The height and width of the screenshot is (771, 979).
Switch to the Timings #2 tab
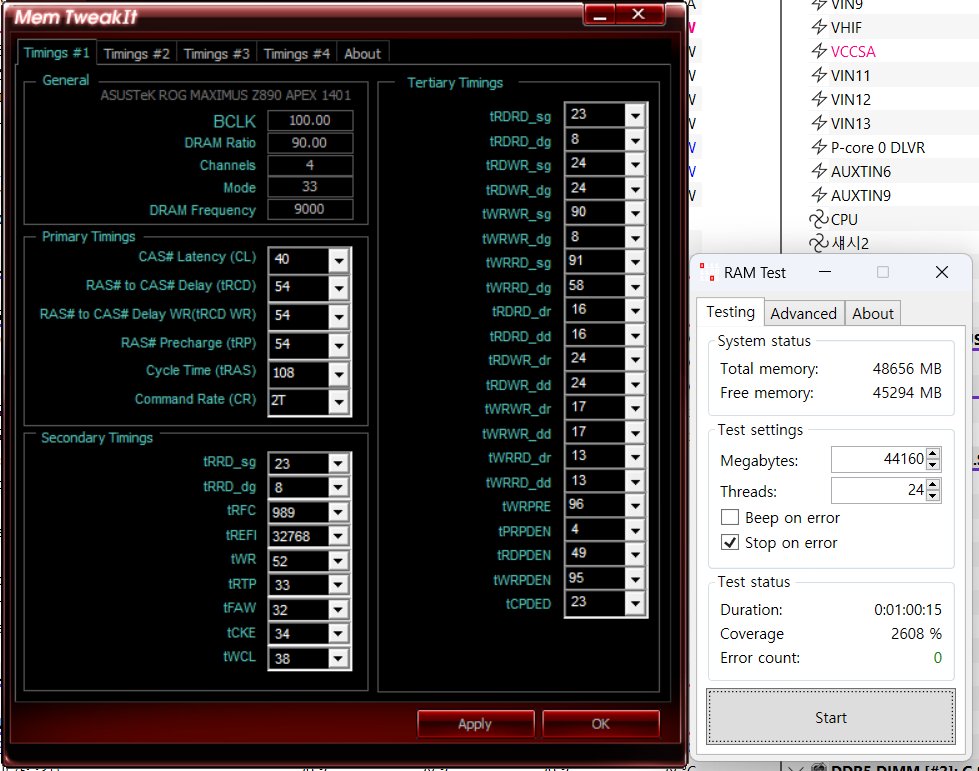pos(136,54)
